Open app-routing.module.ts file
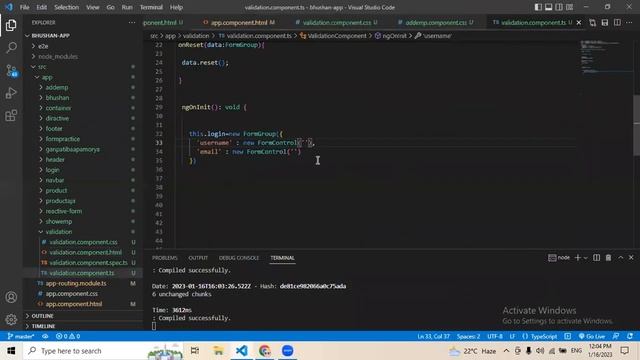The width and height of the screenshot is (640, 360). pos(76,283)
